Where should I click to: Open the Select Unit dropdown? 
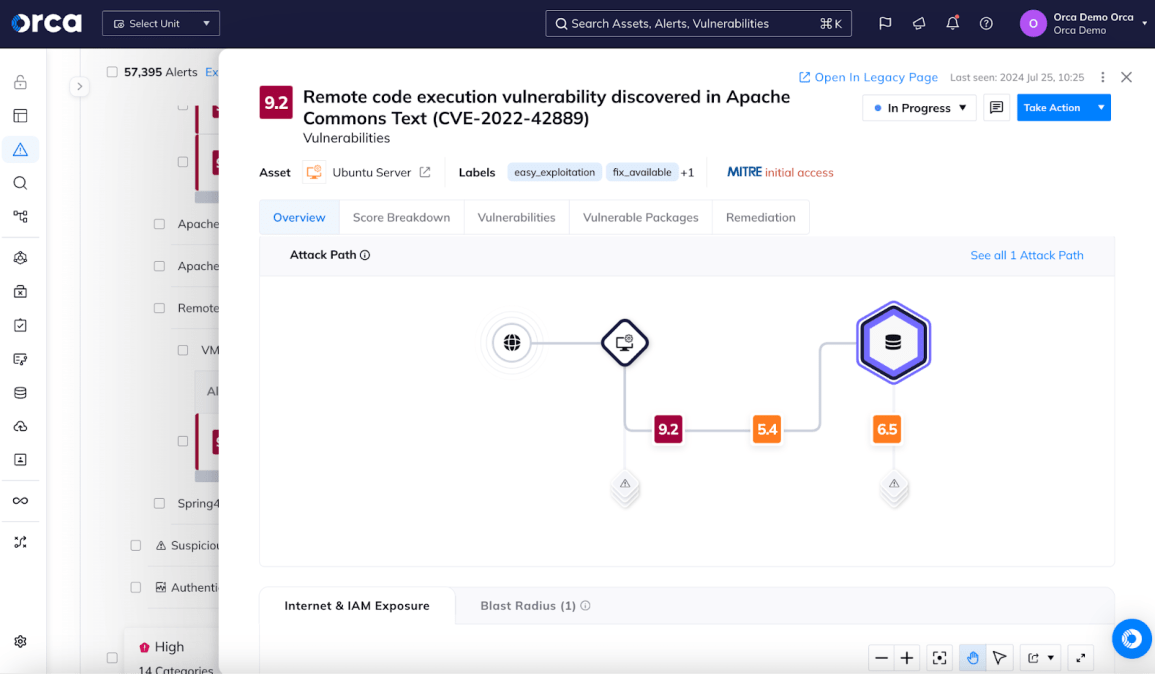pyautogui.click(x=161, y=23)
